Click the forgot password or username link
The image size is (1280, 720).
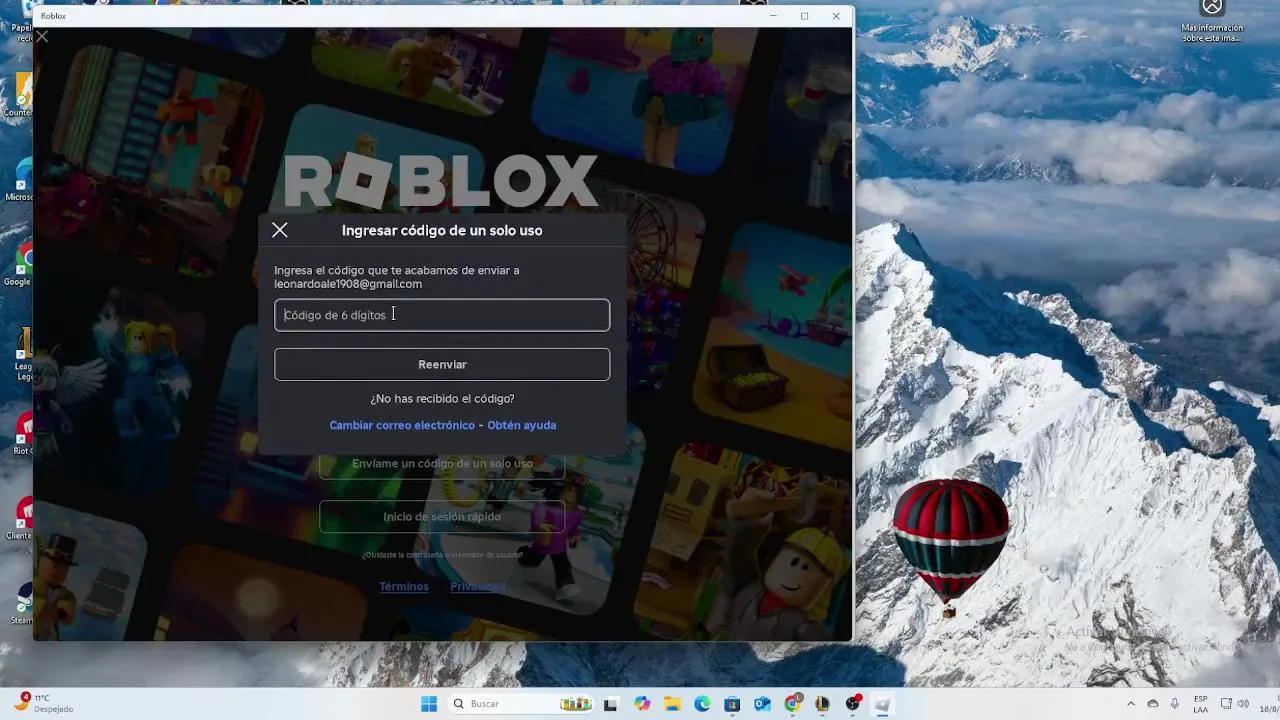coord(442,555)
